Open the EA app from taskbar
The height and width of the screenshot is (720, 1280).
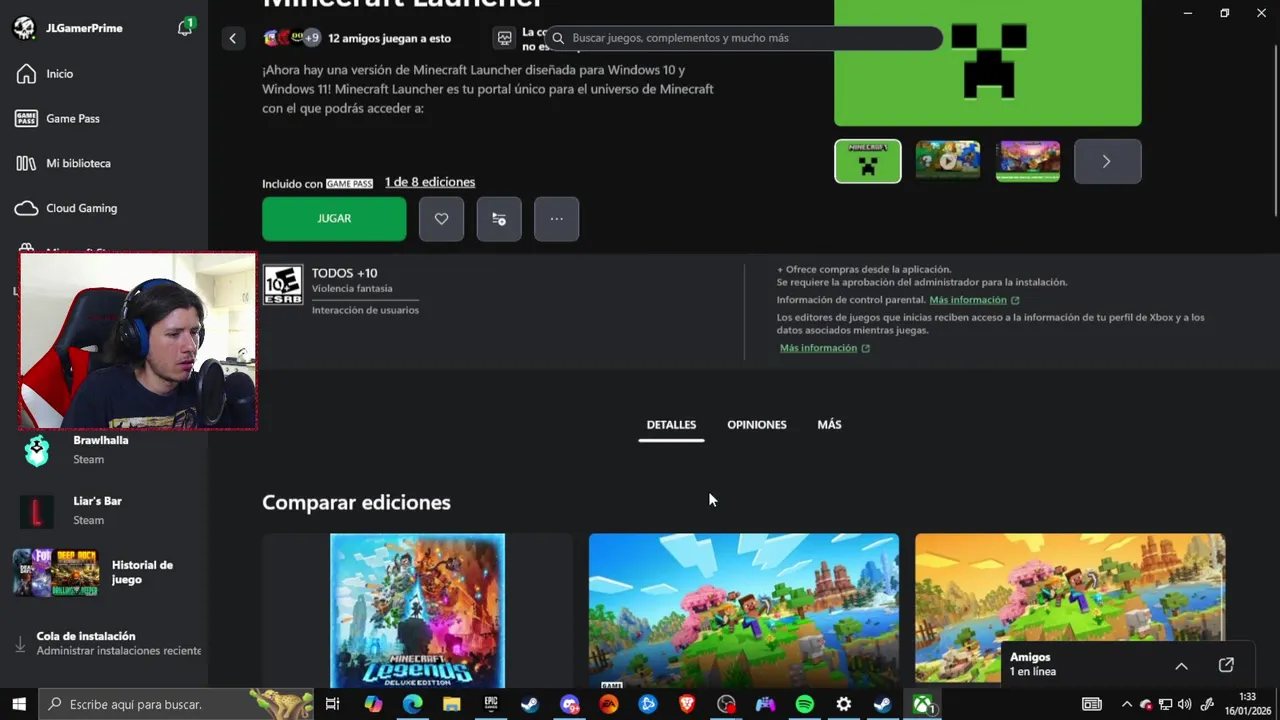point(608,704)
